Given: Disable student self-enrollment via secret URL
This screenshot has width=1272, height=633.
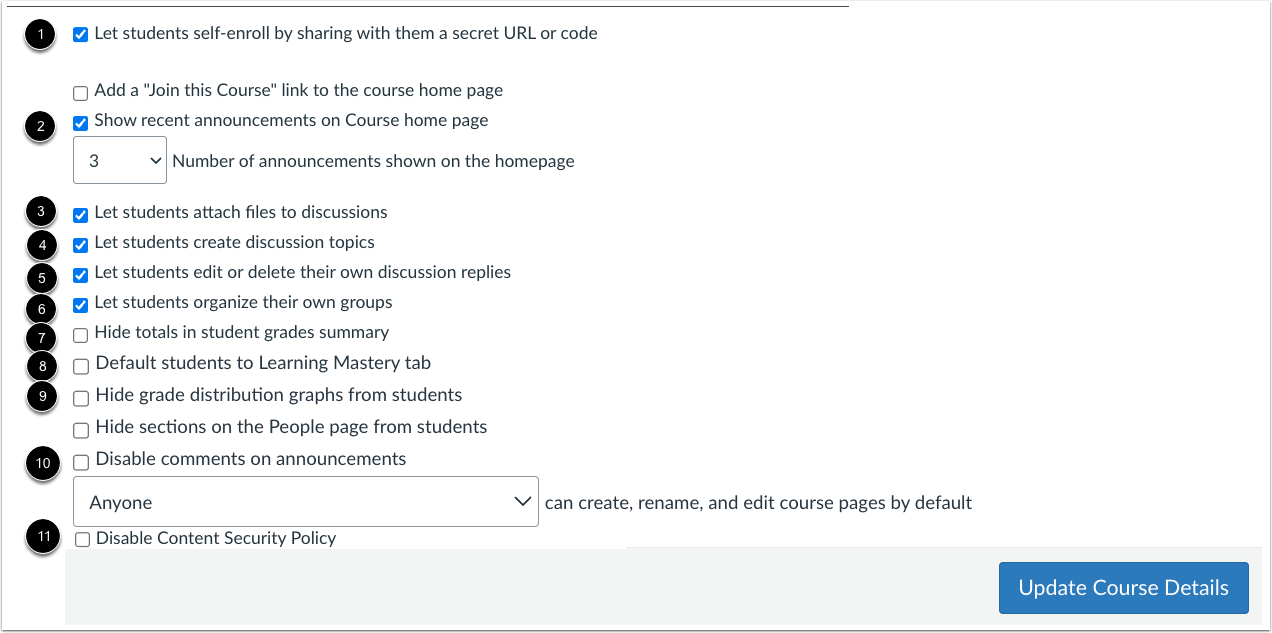Looking at the screenshot, I should tap(80, 33).
